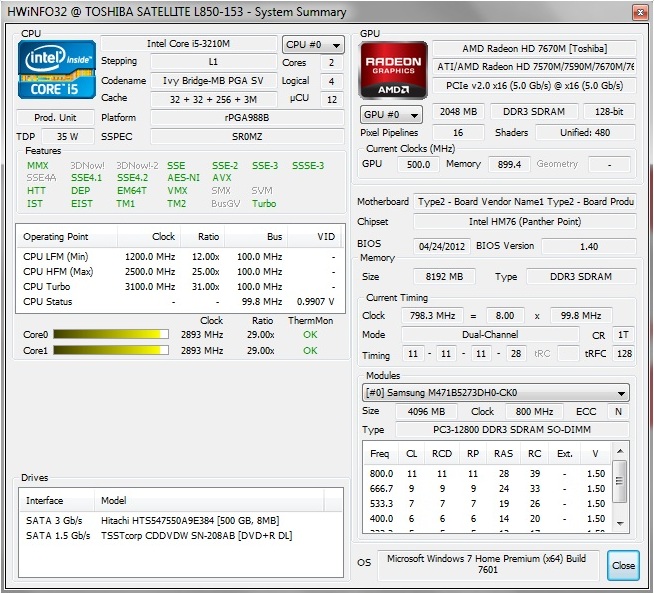Click the 798.3 MHz memory clock field
The height and width of the screenshot is (593, 654).
(432, 316)
